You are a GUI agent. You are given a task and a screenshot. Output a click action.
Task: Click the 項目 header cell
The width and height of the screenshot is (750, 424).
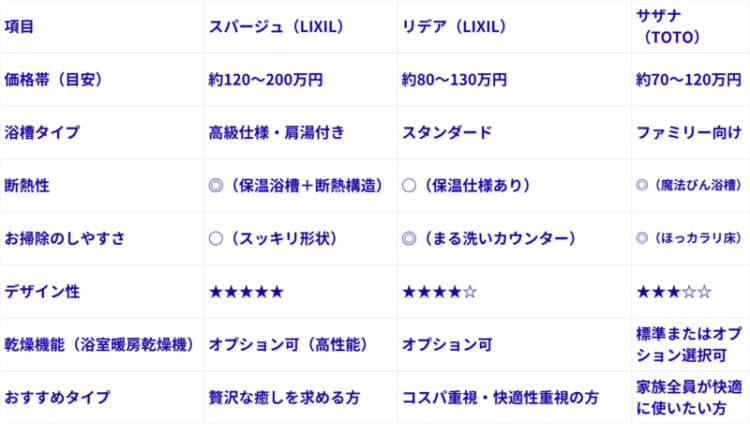tap(20, 27)
